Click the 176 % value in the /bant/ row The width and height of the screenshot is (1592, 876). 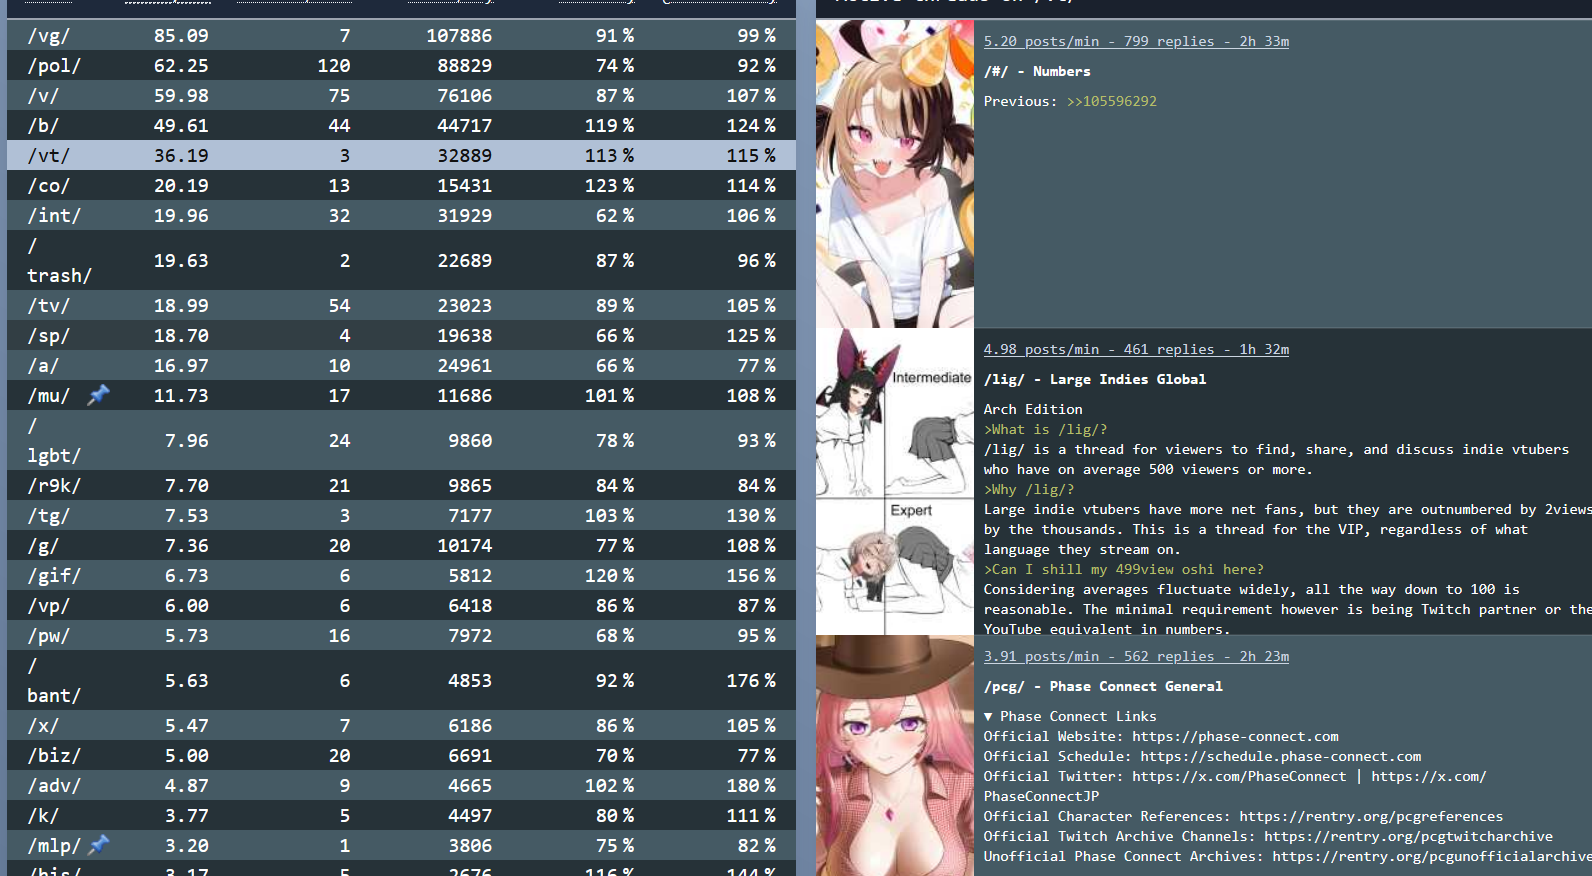coord(751,680)
